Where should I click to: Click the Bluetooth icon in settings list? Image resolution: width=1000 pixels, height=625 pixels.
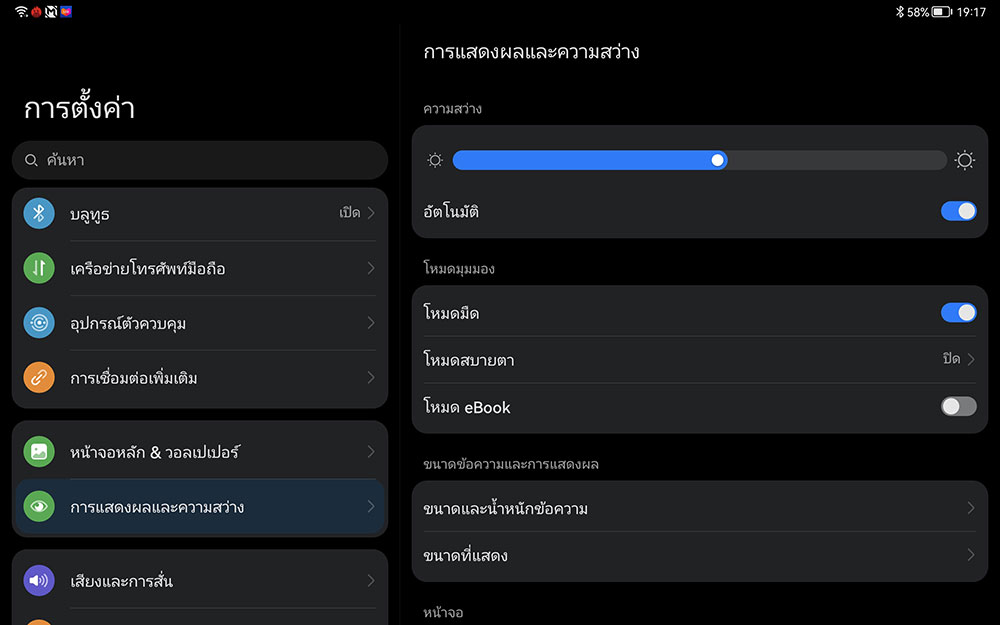pyautogui.click(x=39, y=213)
